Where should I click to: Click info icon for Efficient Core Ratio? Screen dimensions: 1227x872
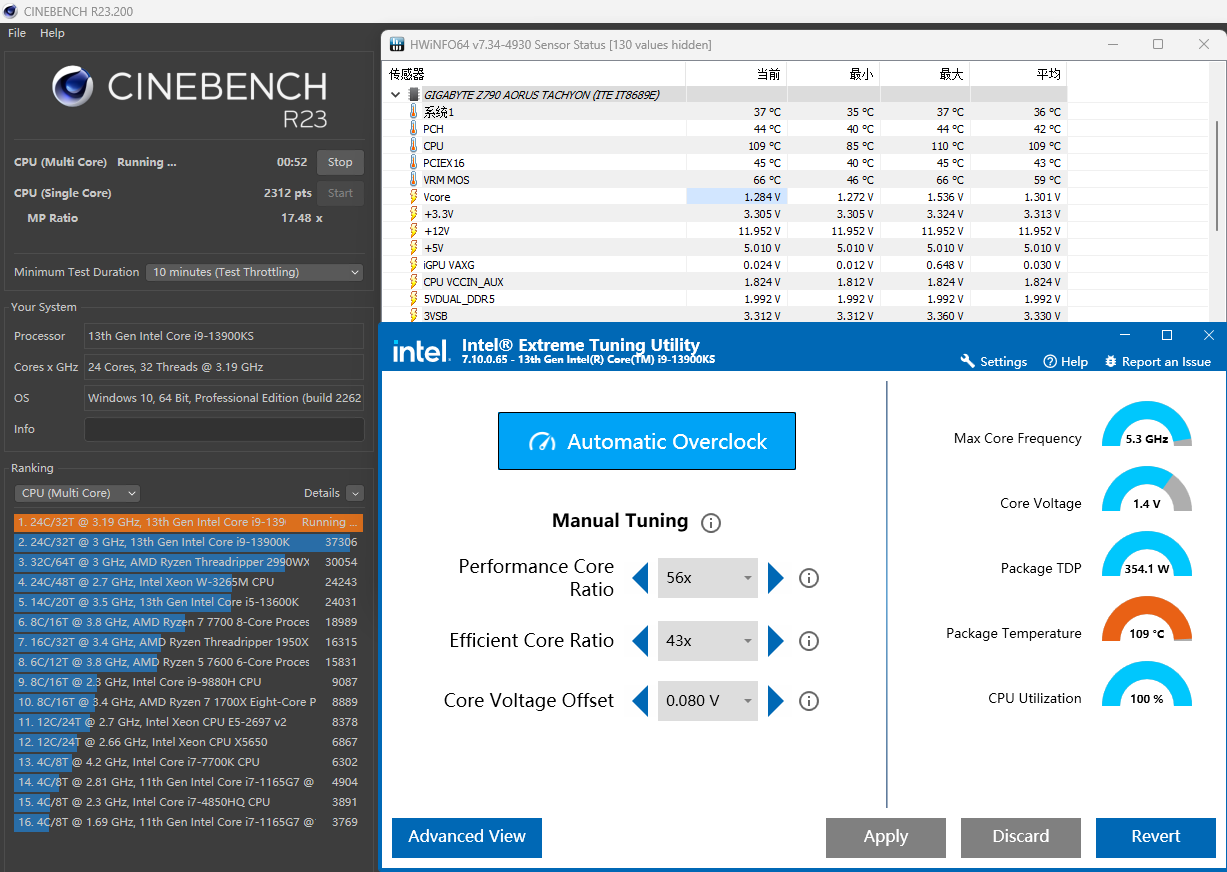809,641
